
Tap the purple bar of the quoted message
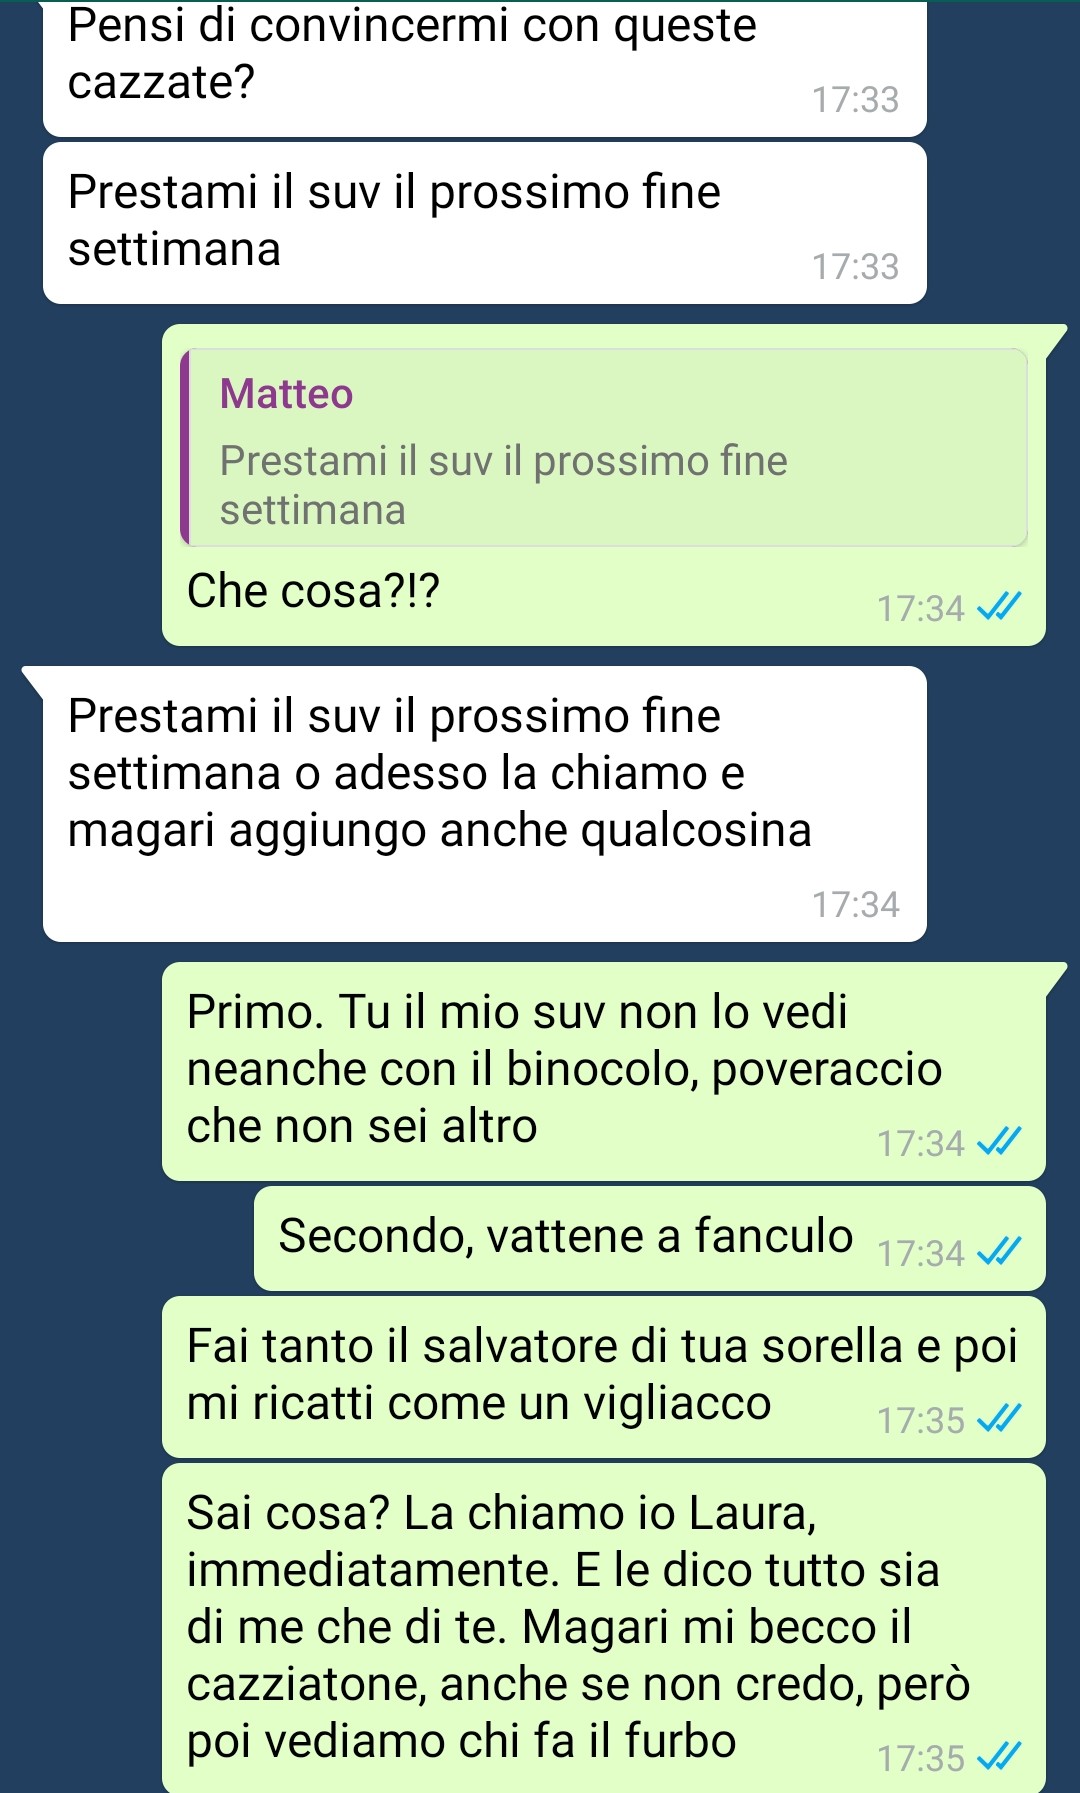click(x=185, y=447)
